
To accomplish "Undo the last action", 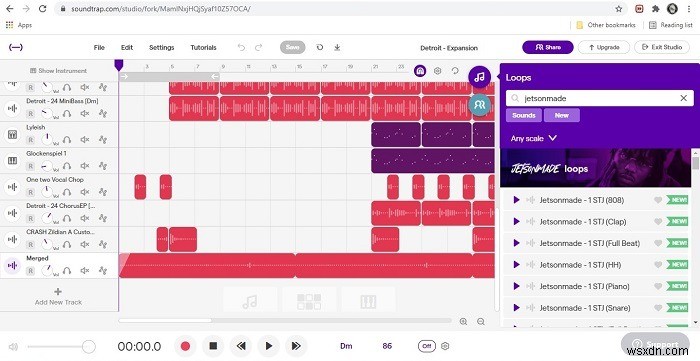I will (241, 47).
